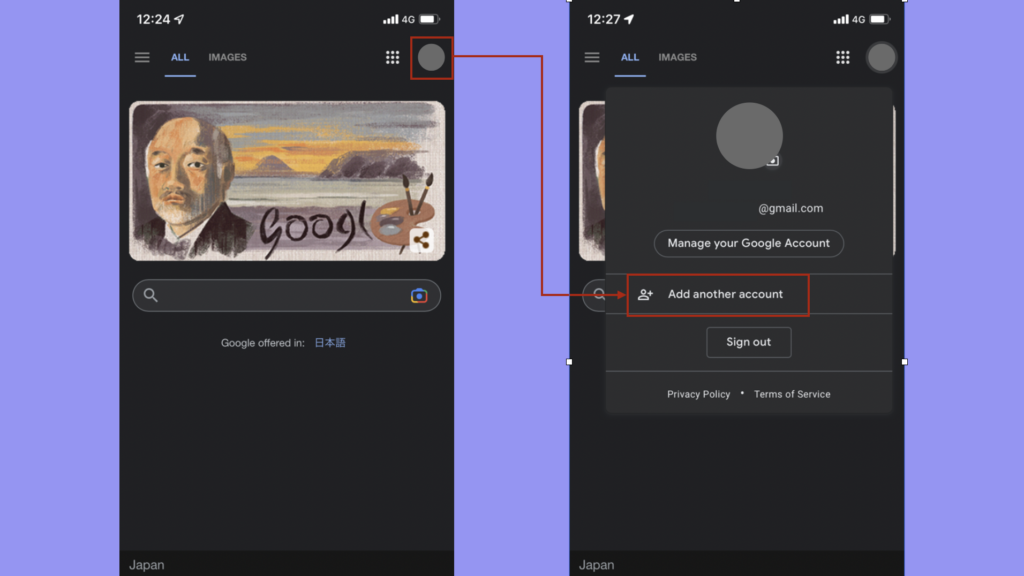Image resolution: width=1024 pixels, height=576 pixels.
Task: Click battery icon in left status bar
Action: point(429,20)
